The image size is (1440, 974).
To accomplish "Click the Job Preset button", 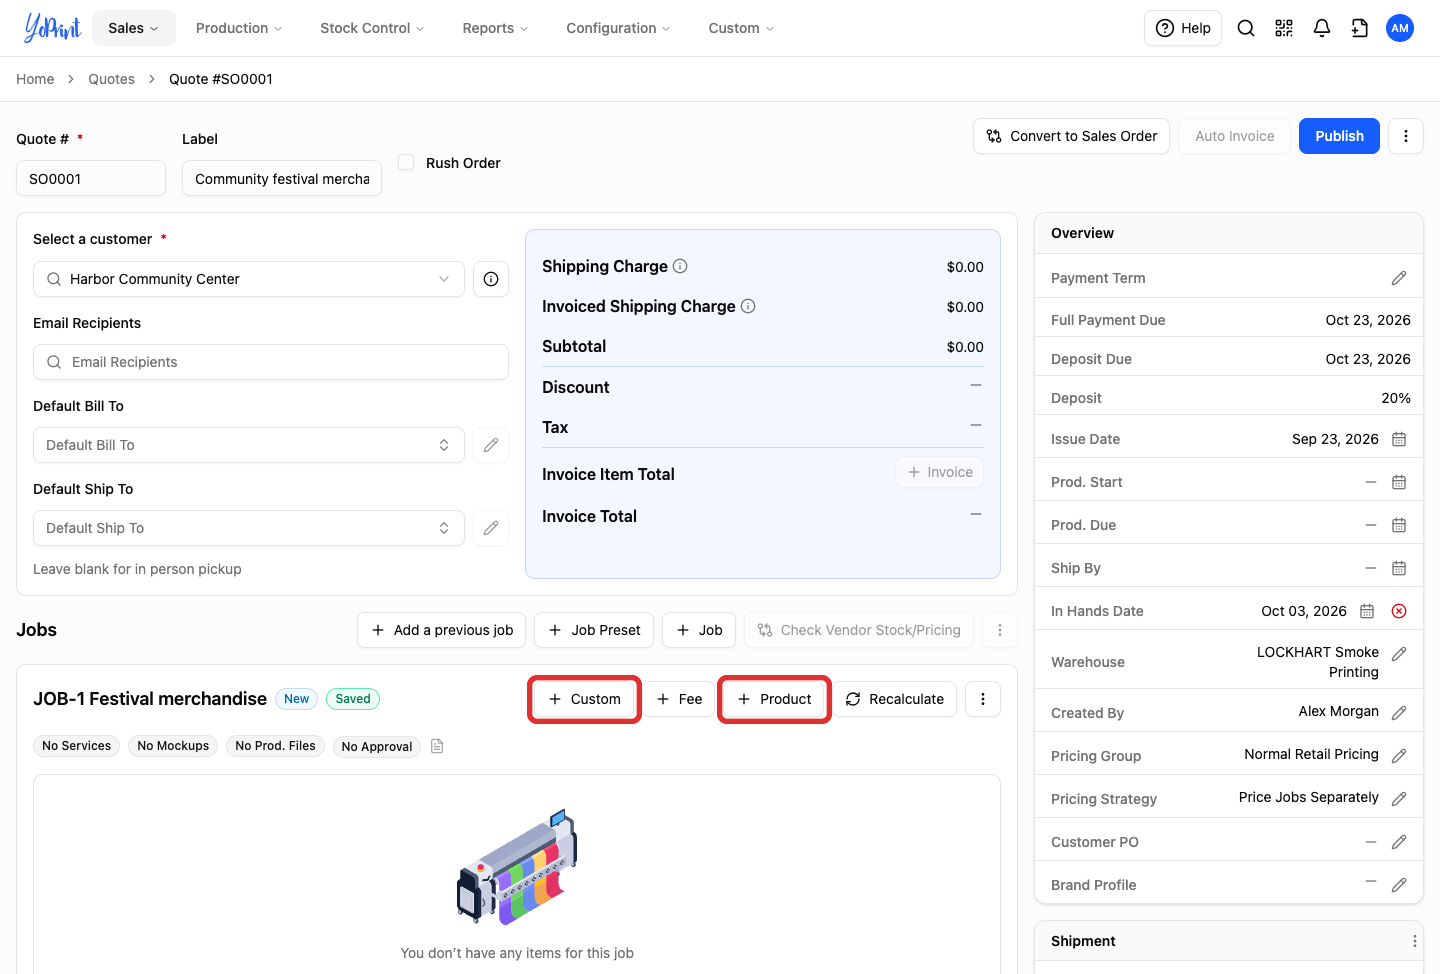I will (x=594, y=630).
